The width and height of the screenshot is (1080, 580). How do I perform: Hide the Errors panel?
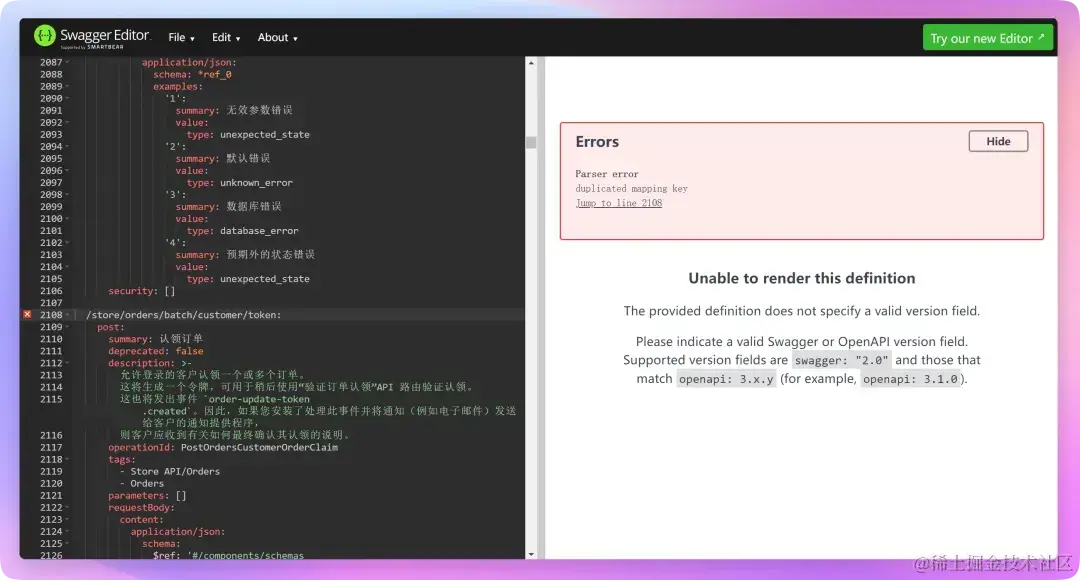tap(997, 141)
